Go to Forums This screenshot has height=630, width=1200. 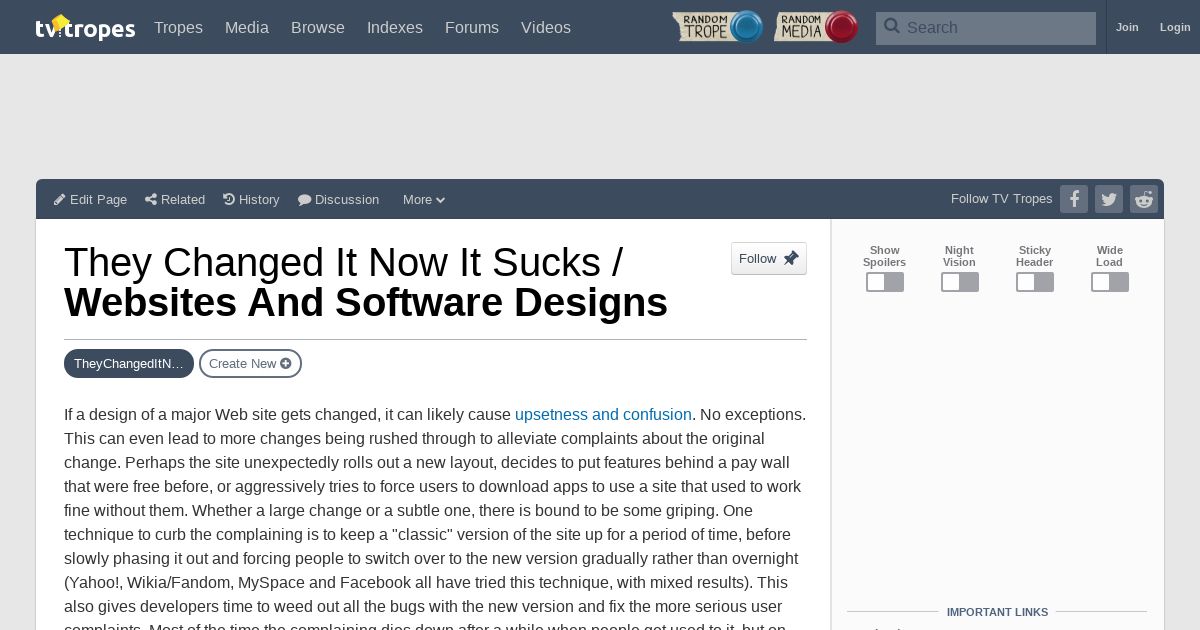coord(472,27)
